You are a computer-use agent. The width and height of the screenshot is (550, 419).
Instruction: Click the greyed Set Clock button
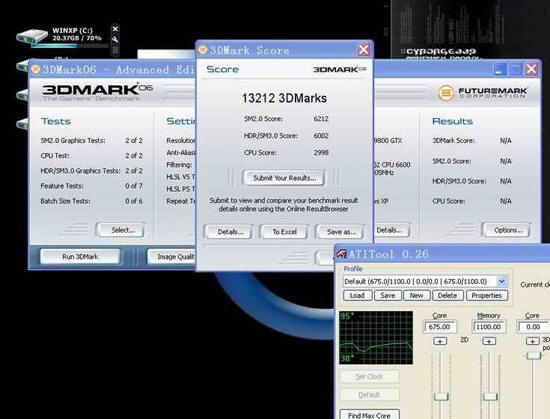tap(369, 377)
